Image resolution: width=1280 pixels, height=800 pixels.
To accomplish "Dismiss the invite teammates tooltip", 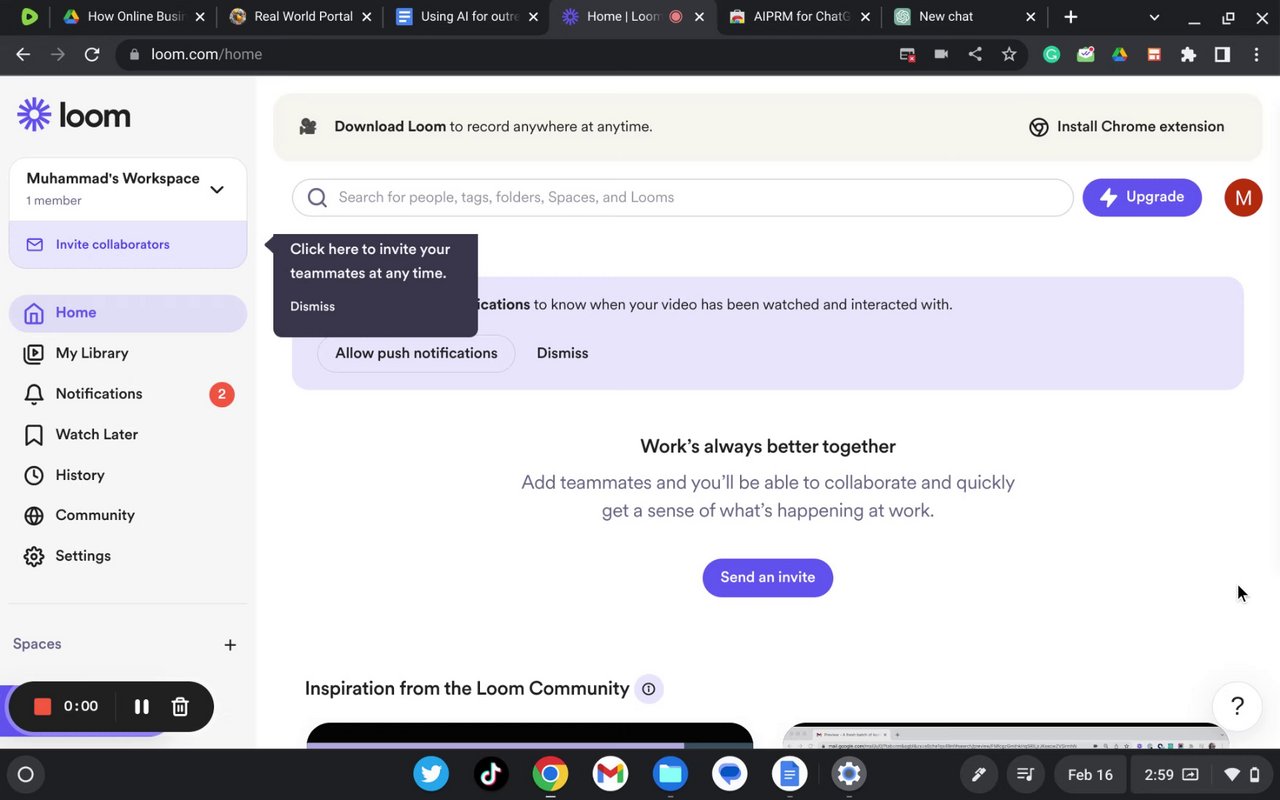I will point(312,307).
